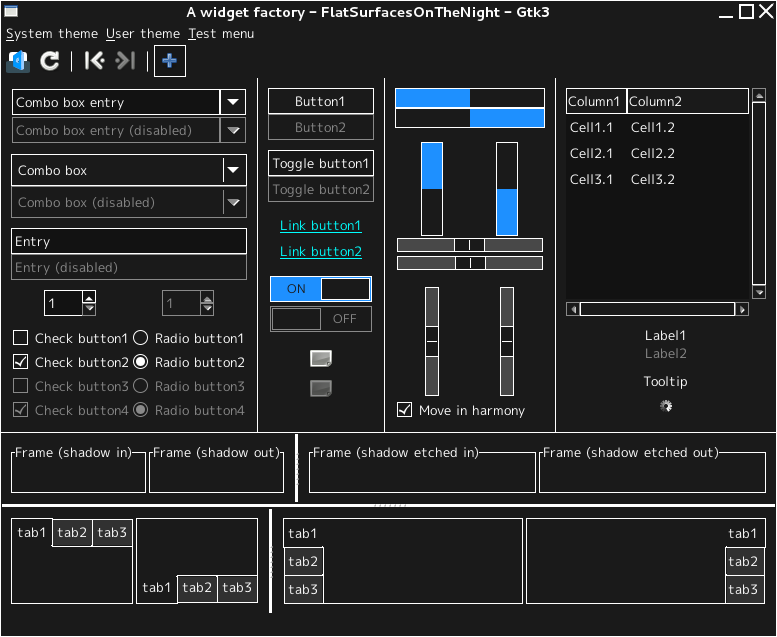Open the Combo box dropdown
777x637 pixels.
pyautogui.click(x=129, y=170)
